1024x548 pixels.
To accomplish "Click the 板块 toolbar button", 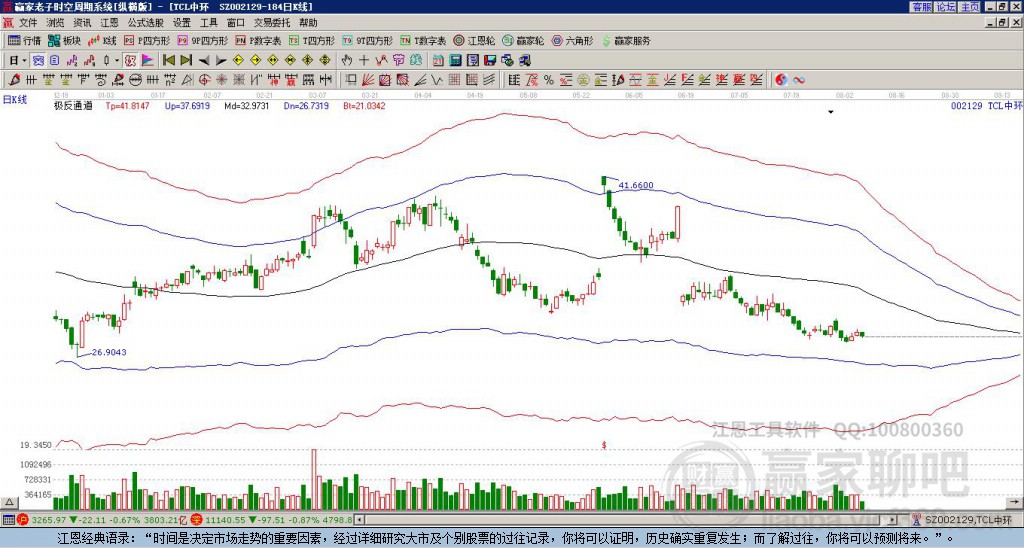I will click(64, 40).
